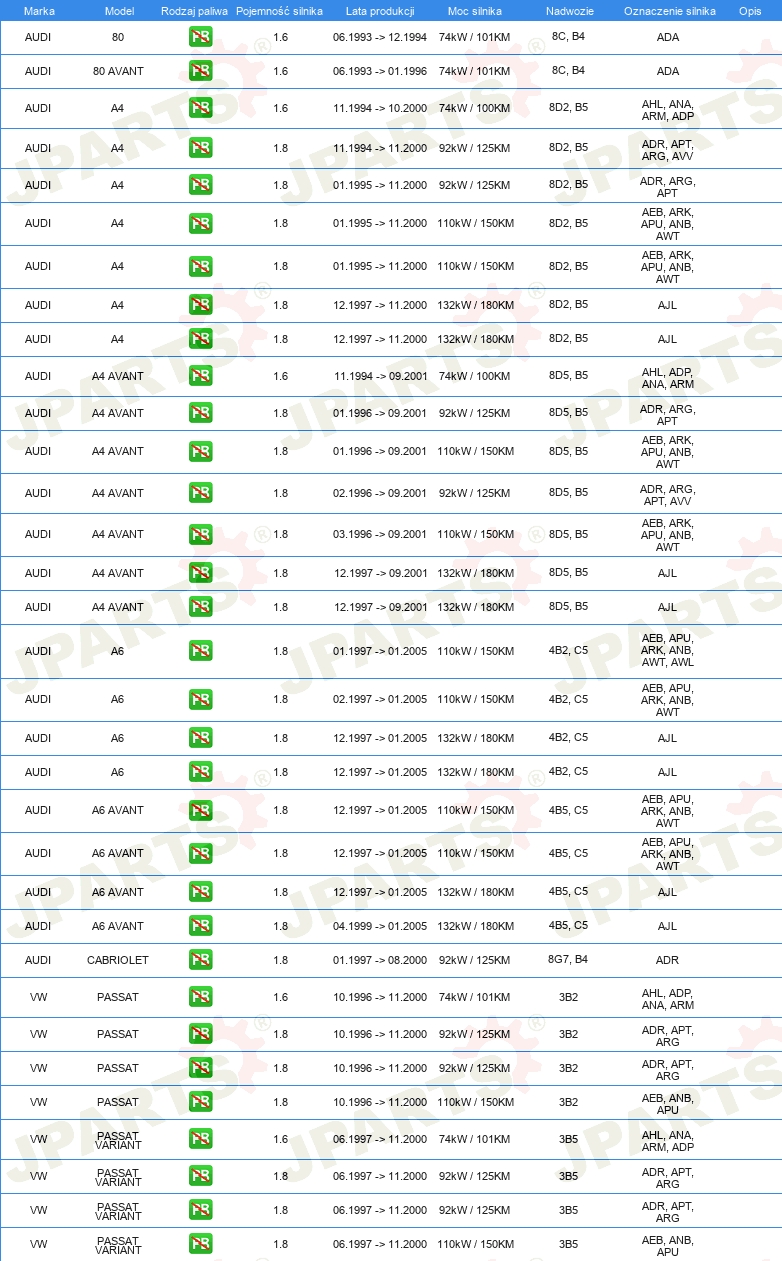Image resolution: width=782 pixels, height=1261 pixels.
Task: Click fuel icon for A4 92kW from 01.1995
Action: [x=200, y=185]
